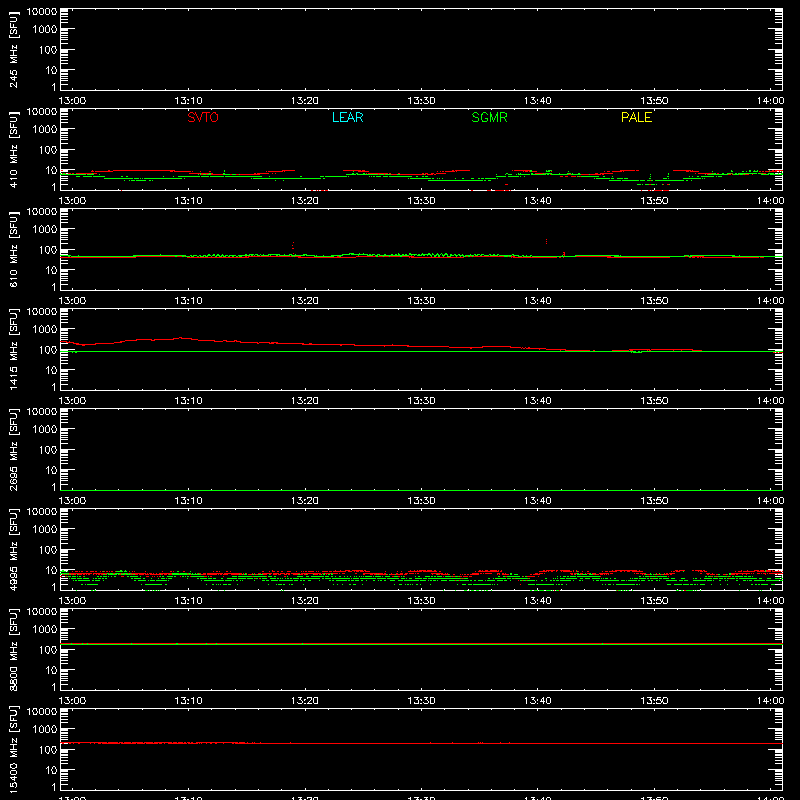Click the 100 tick label of 4995 MHz panel
The height and width of the screenshot is (800, 800).
coord(48,550)
